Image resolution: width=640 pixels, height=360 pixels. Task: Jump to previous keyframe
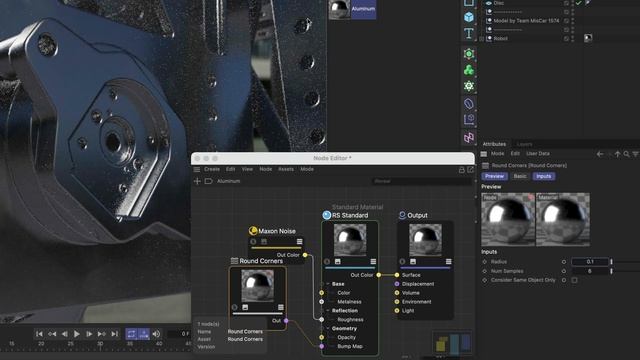pyautogui.click(x=52, y=334)
